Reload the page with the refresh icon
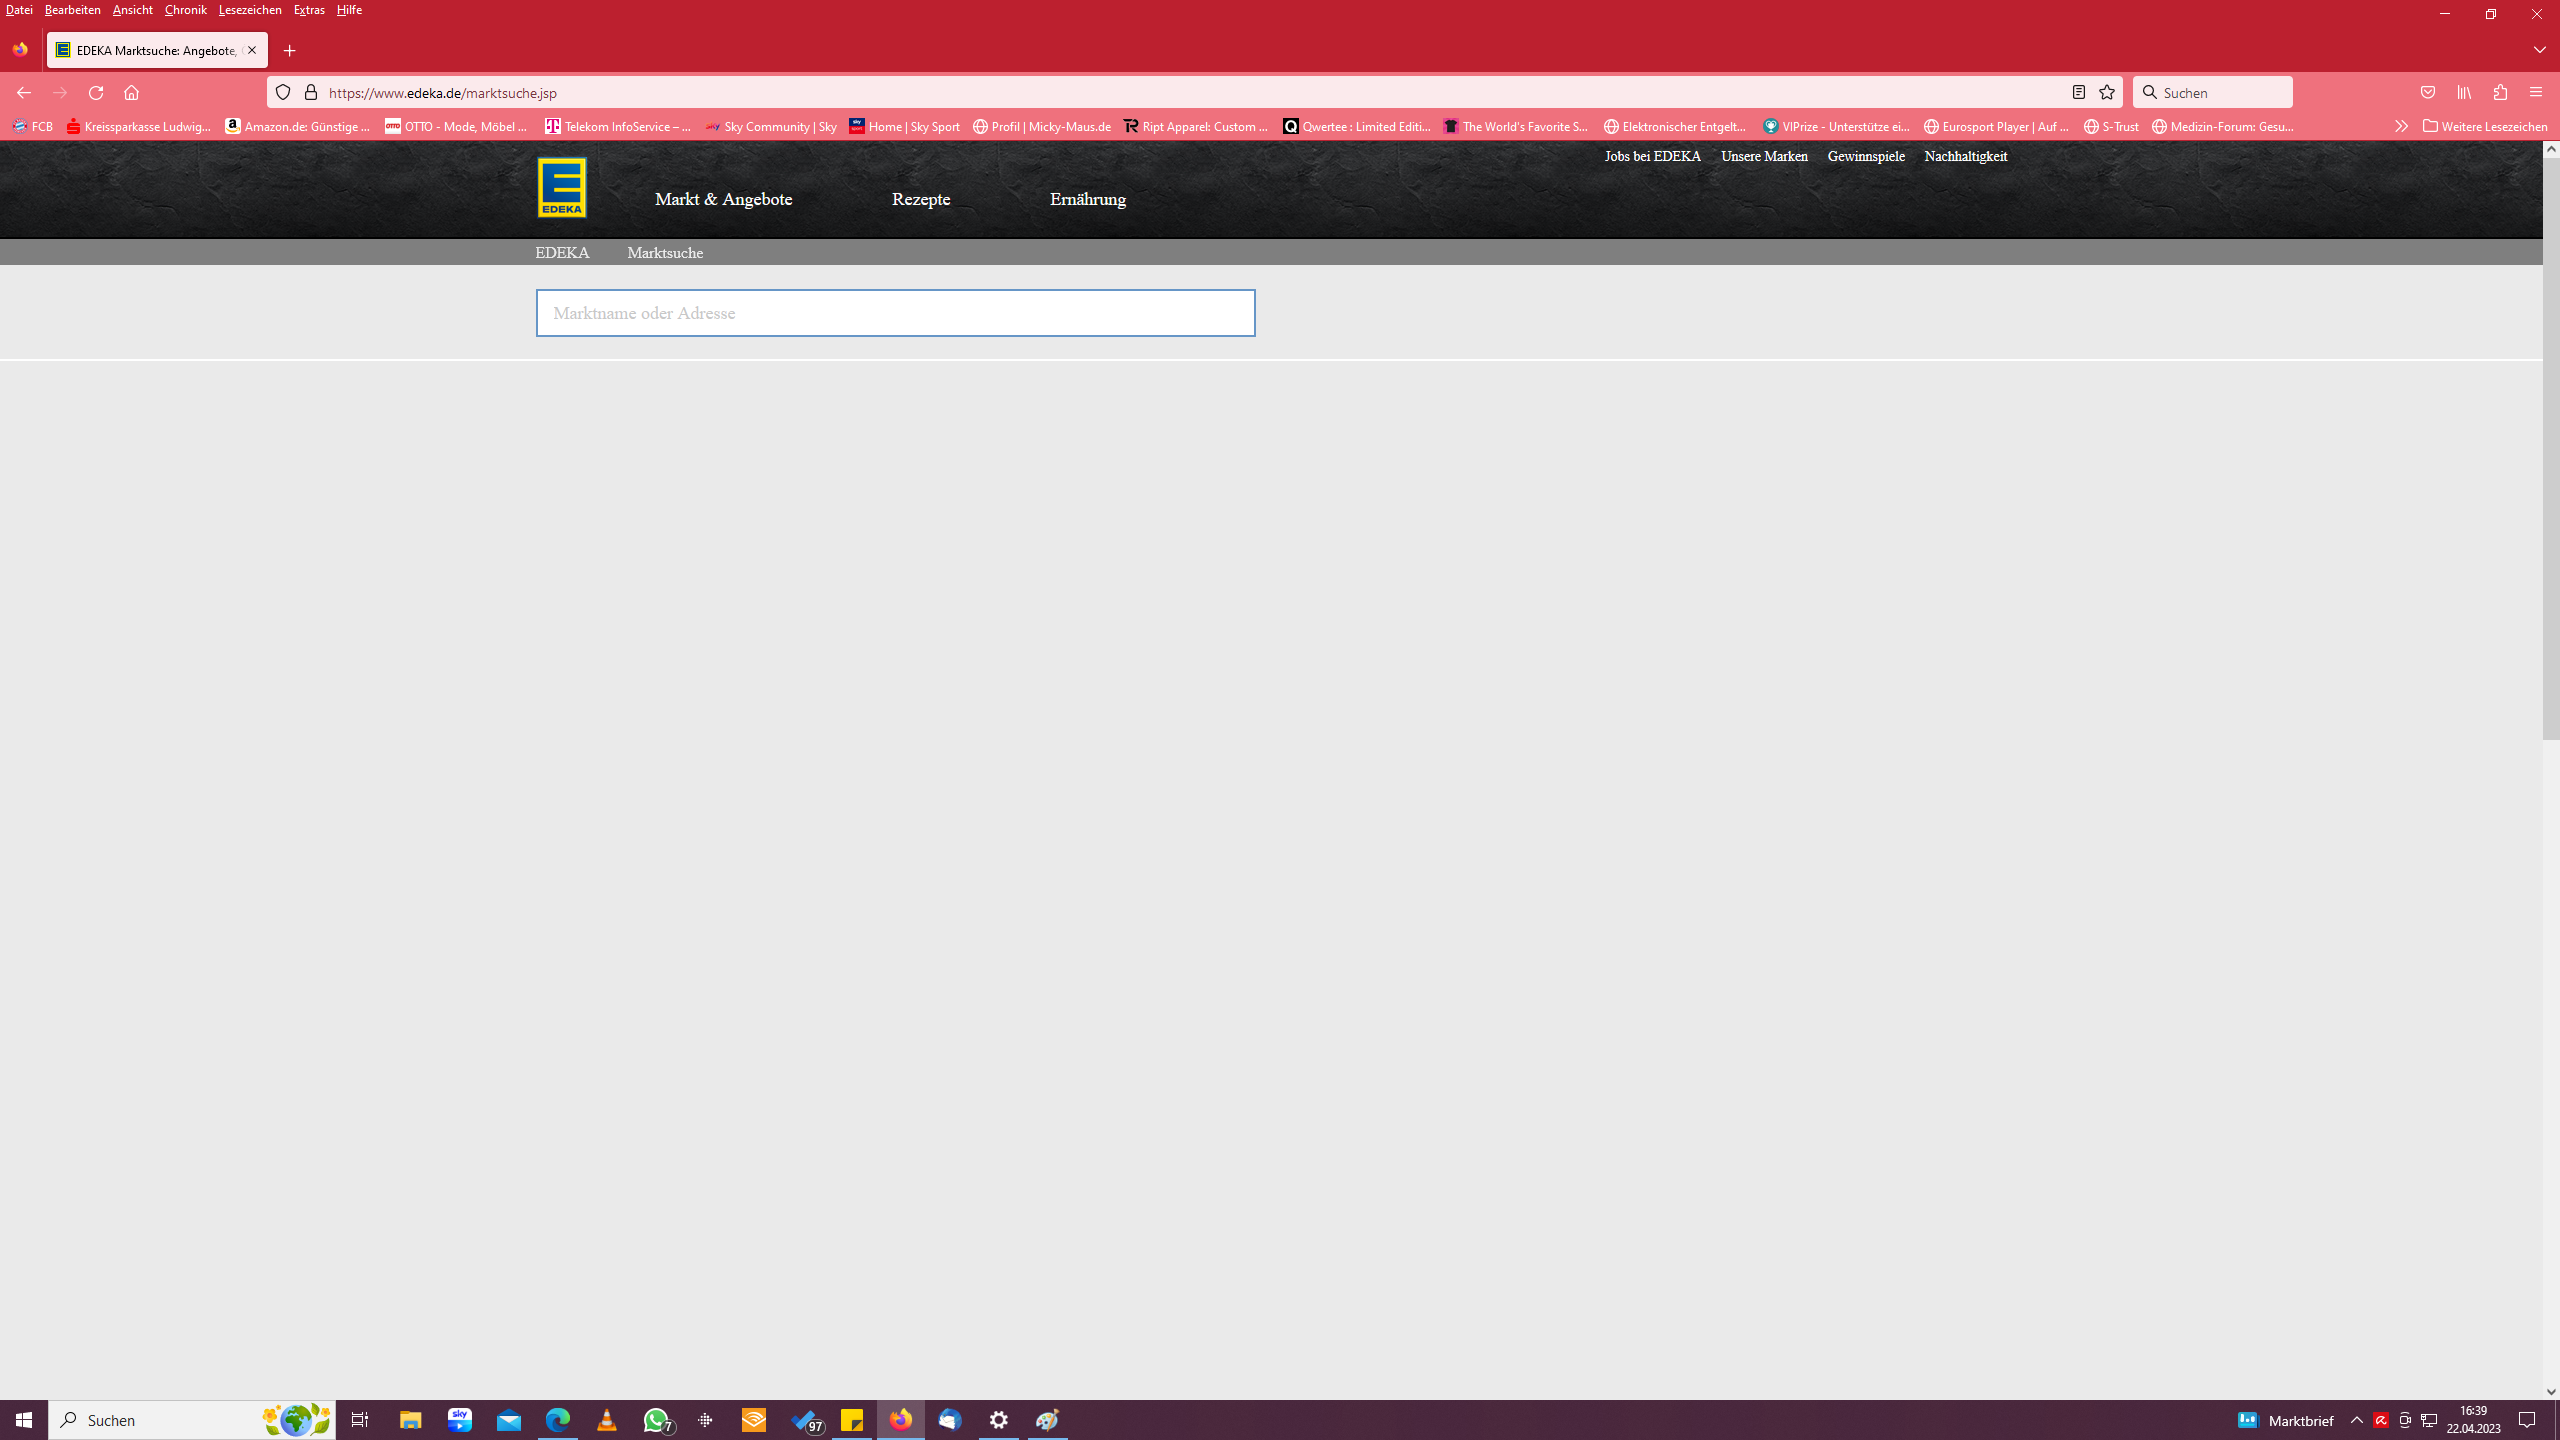Viewport: 2560px width, 1440px height. point(96,92)
